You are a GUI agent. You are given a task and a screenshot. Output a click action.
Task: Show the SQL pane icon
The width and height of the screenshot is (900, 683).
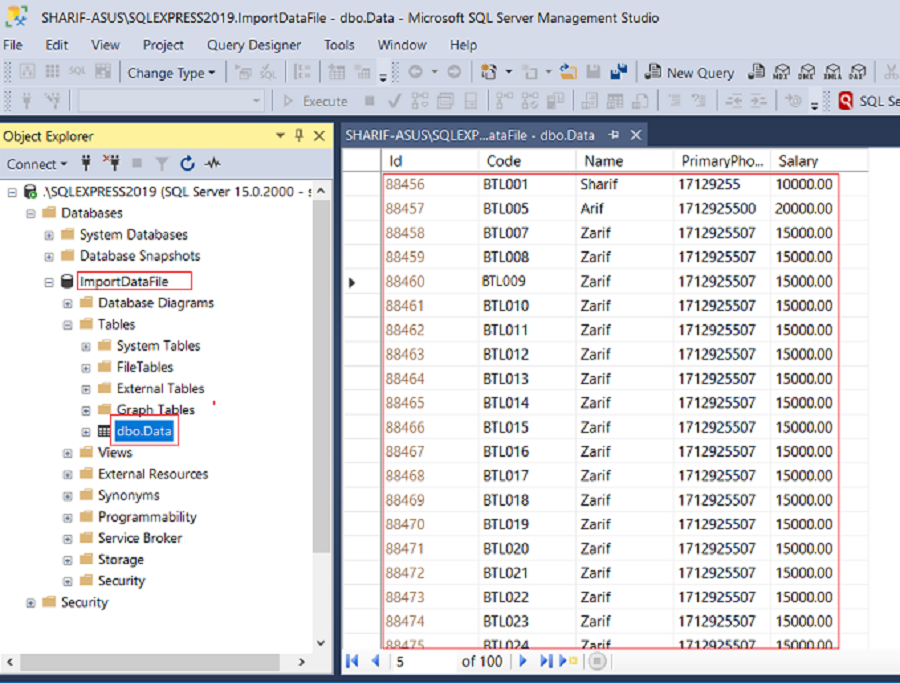point(77,72)
